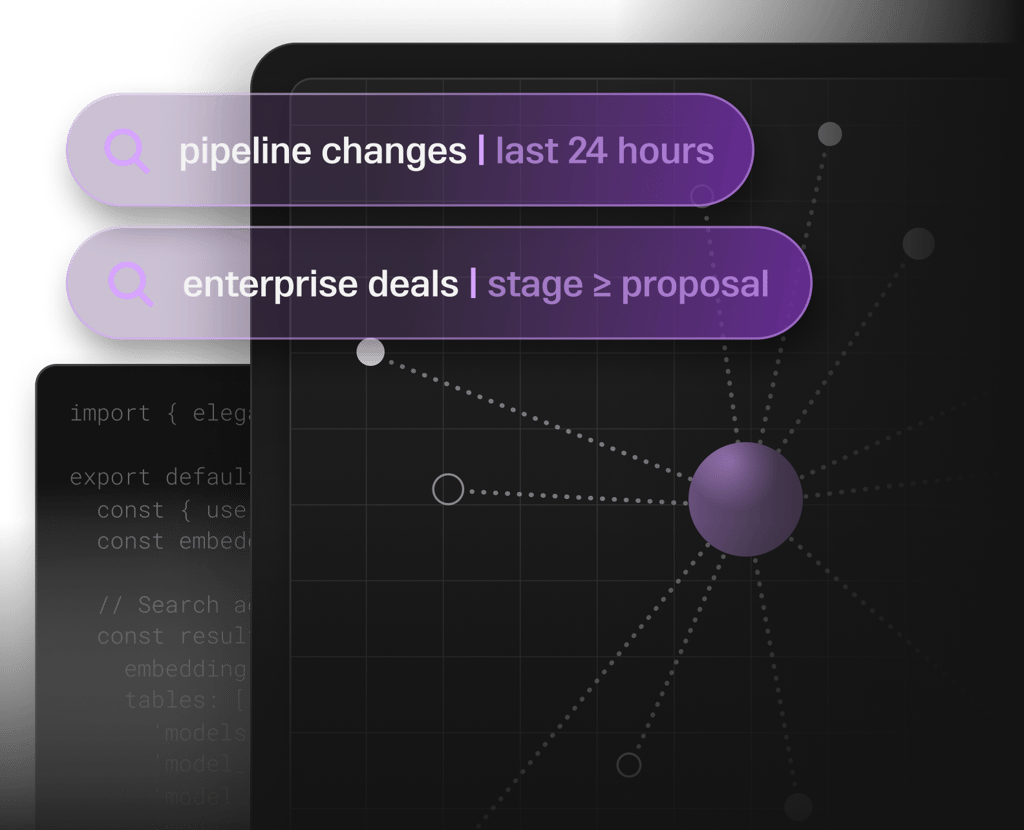
Task: Click the hollow ring node near the graph bottom
Action: (x=628, y=765)
